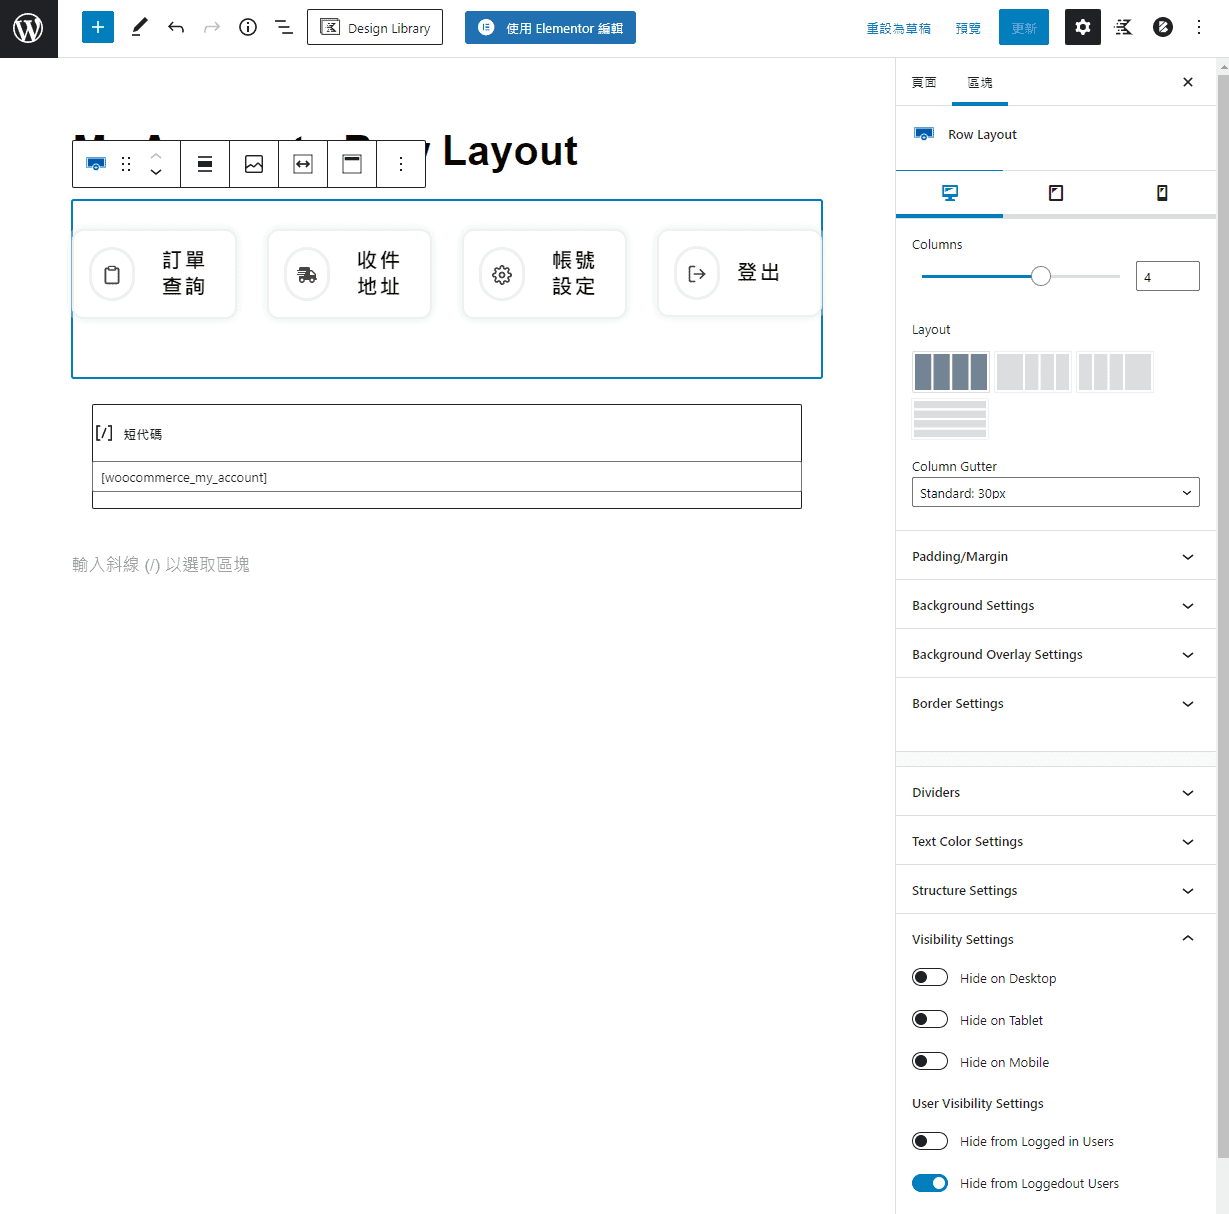Open the Design Library
This screenshot has width=1229, height=1214.
[x=375, y=27]
